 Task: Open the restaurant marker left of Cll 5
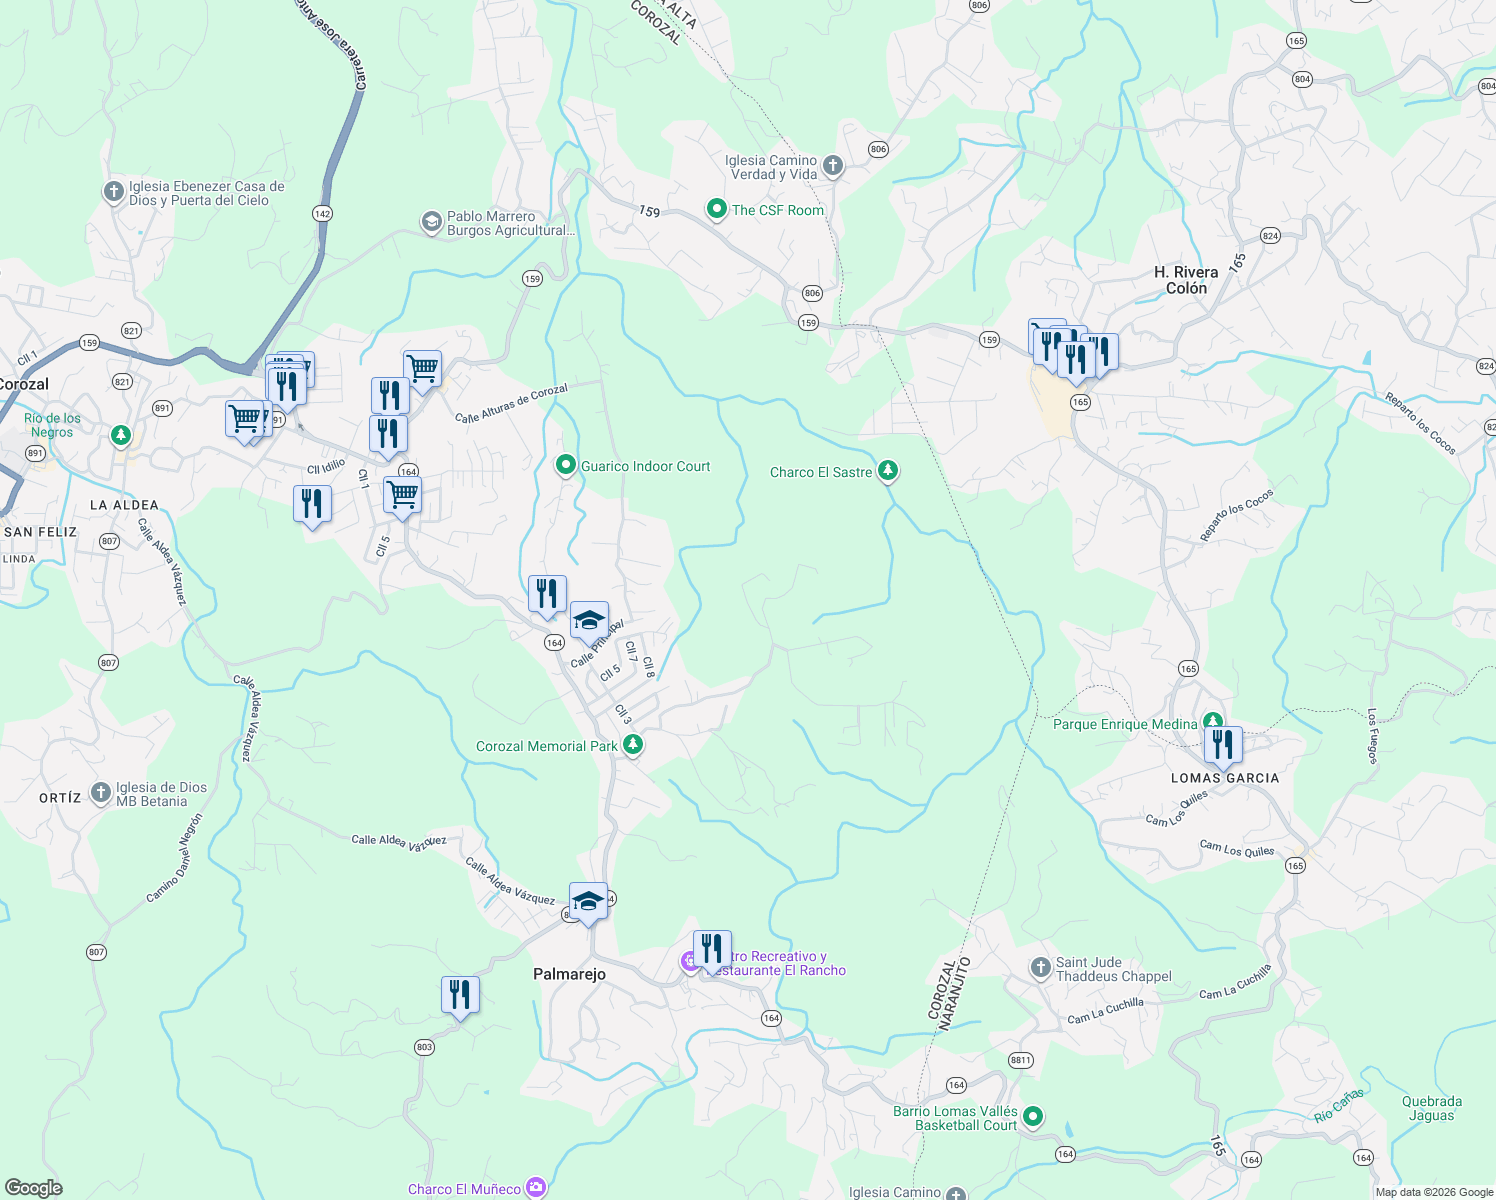point(313,506)
